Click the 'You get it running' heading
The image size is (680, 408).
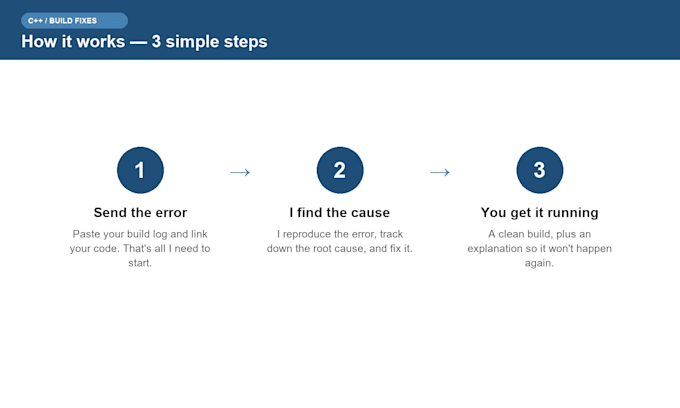tap(539, 212)
